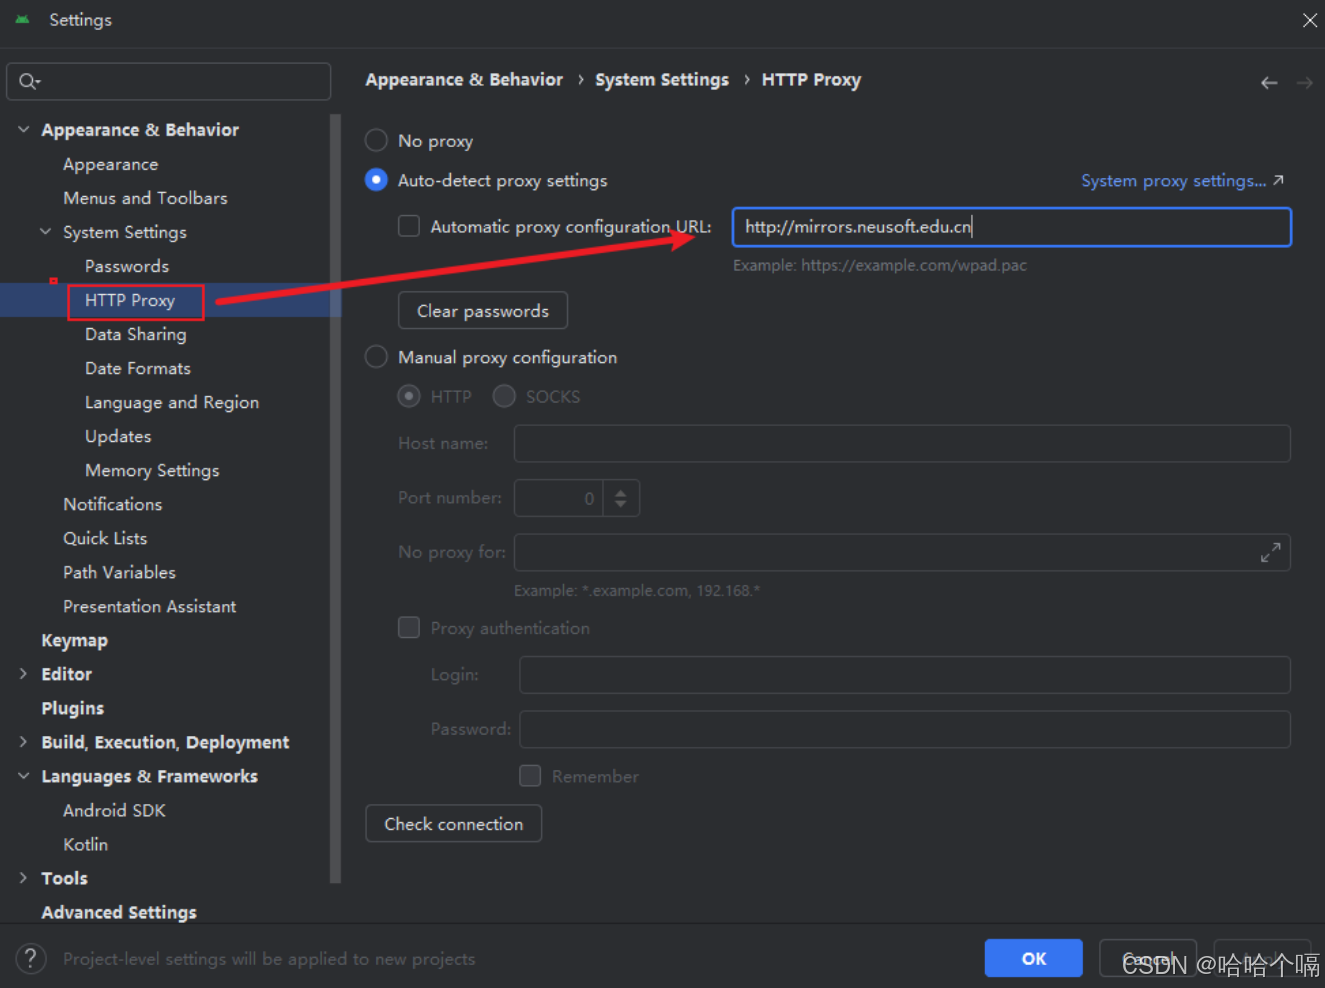This screenshot has height=988, width=1325.
Task: Click the port number up stepper arrow
Action: 621,492
